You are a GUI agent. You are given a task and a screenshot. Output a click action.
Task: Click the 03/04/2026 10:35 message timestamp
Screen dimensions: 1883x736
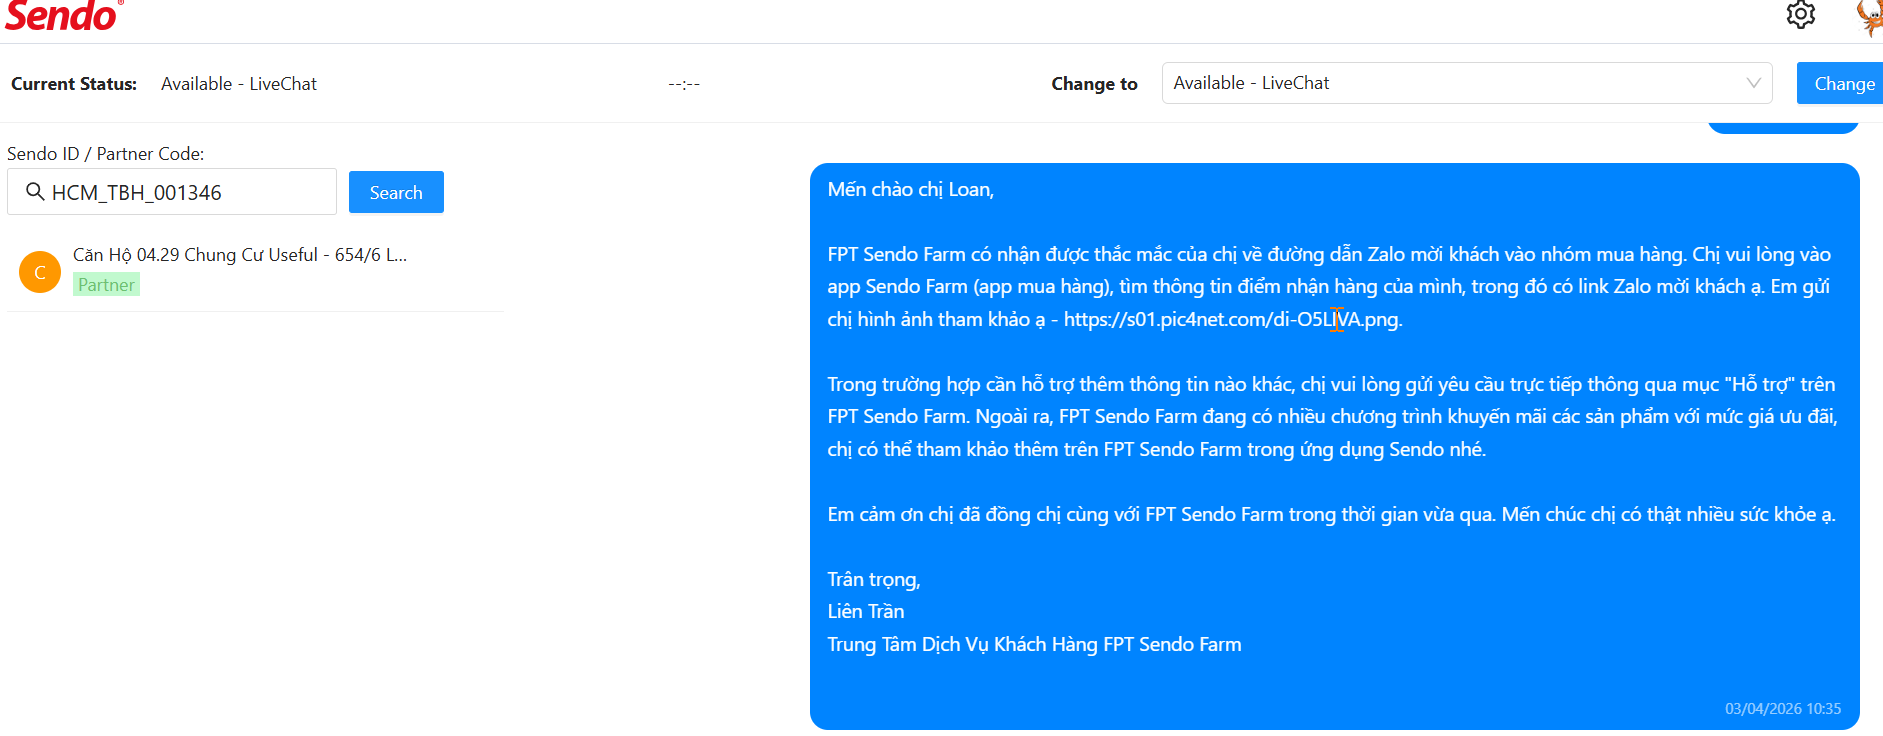coord(1782,709)
